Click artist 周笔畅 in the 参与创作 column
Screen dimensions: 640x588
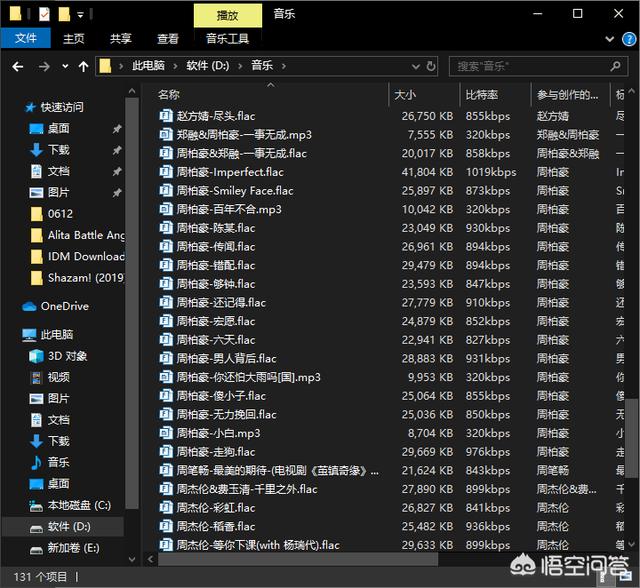click(553, 470)
